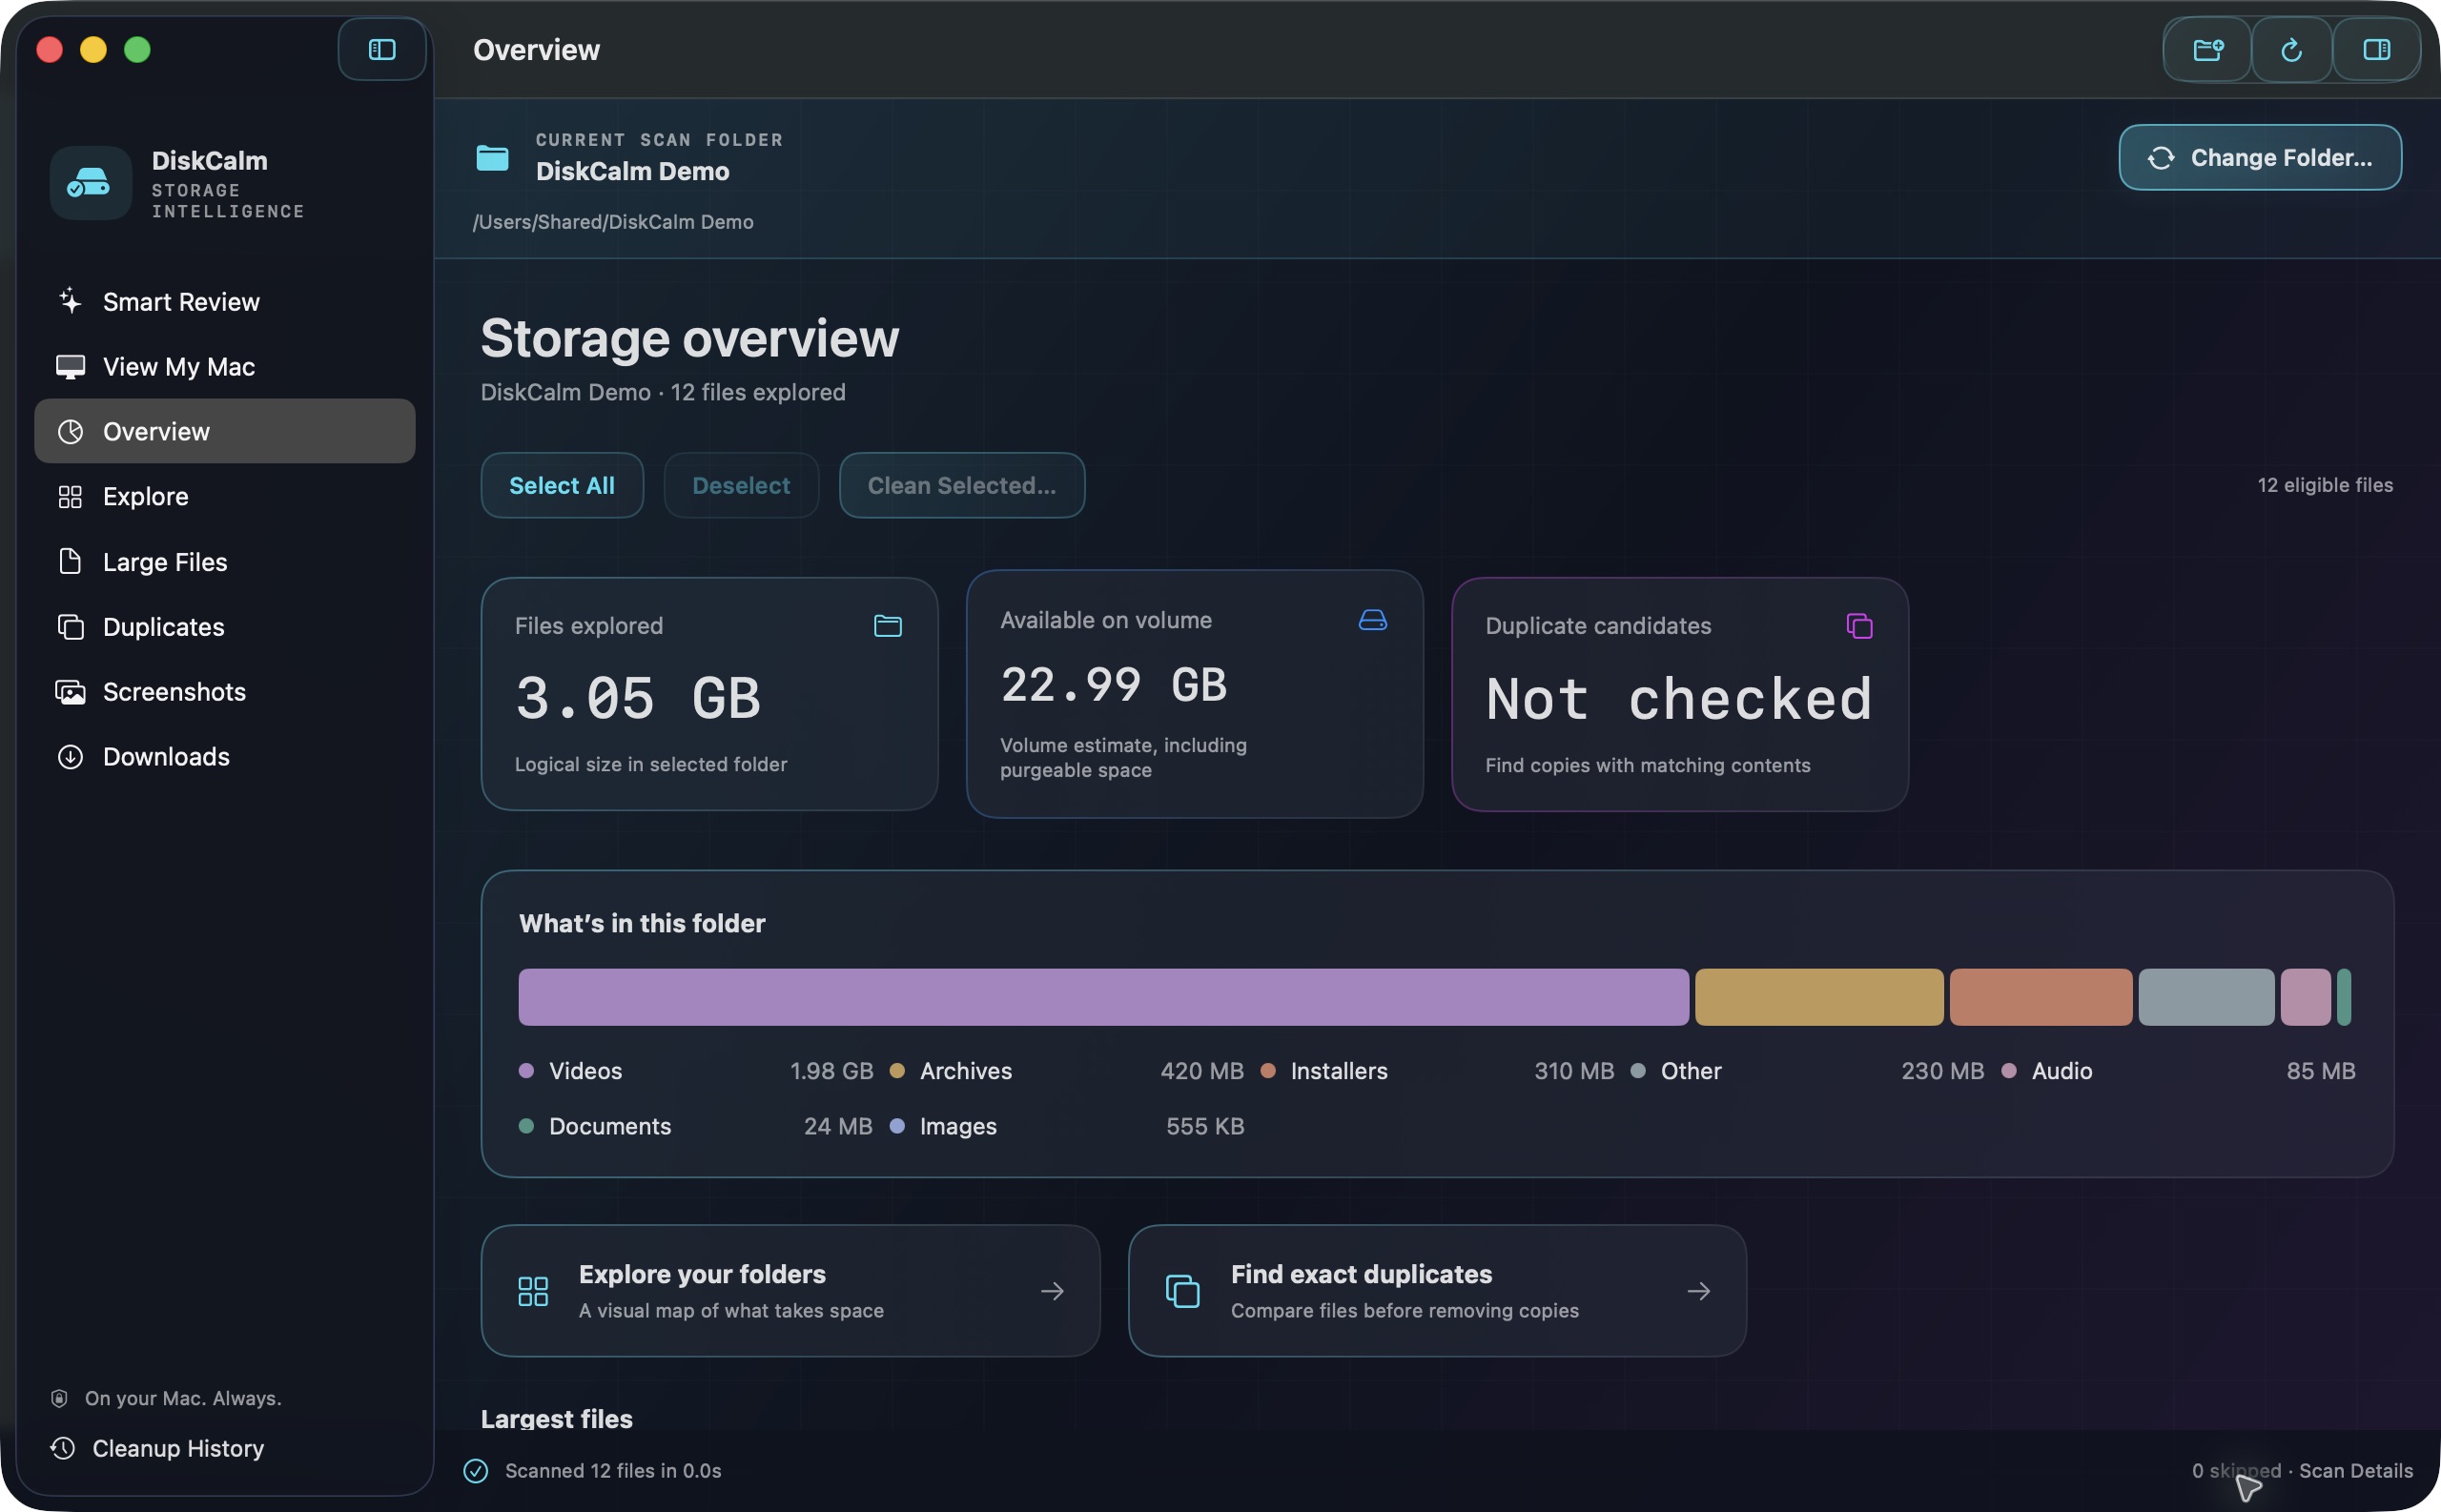Select the Overview sidebar item
2441x1512 pixels.
(224, 431)
